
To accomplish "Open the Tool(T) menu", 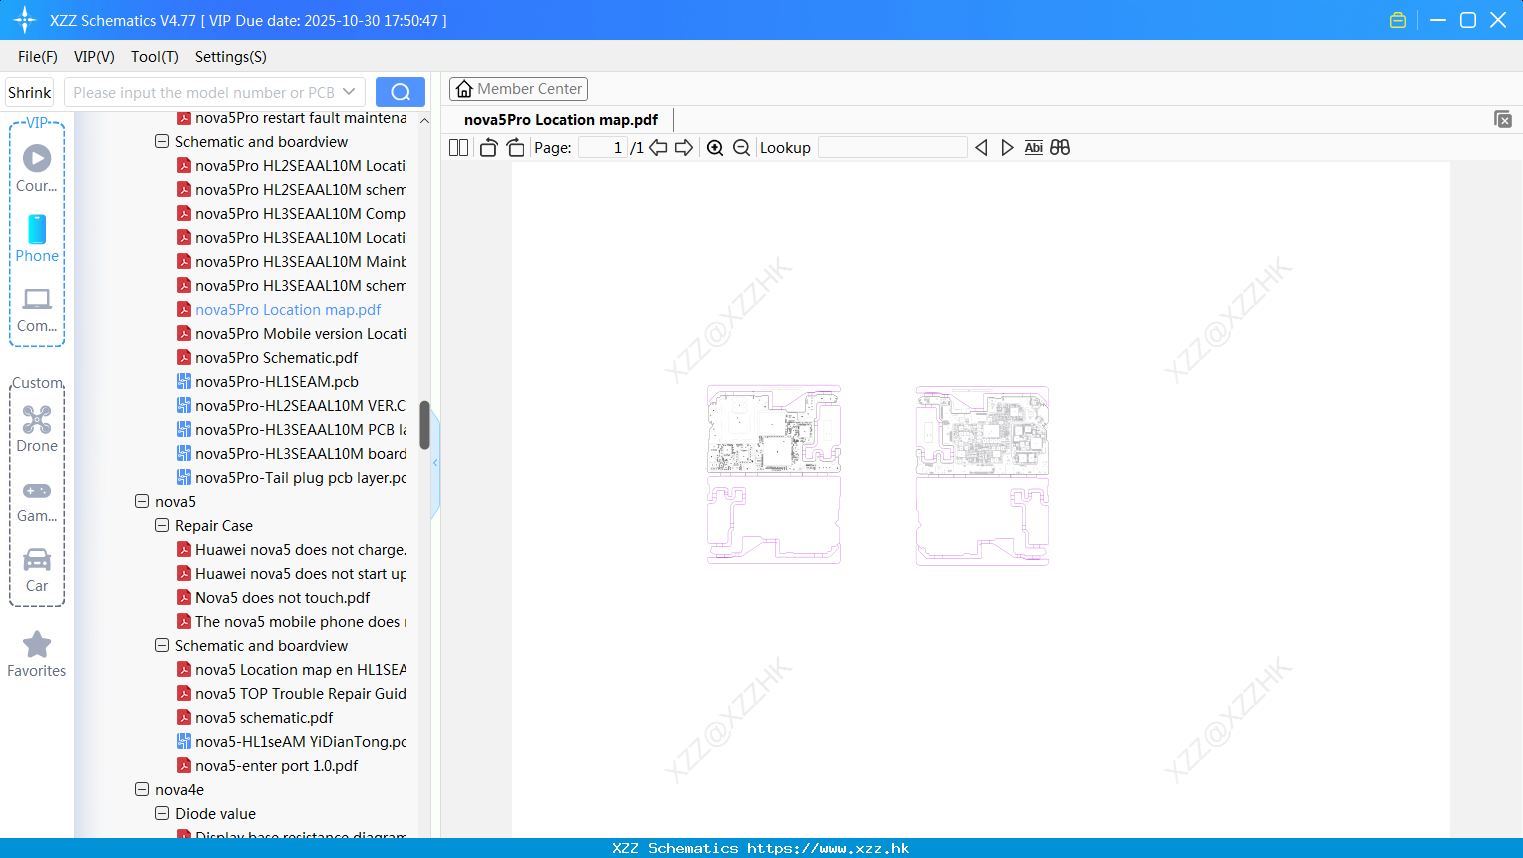I will click(x=155, y=57).
